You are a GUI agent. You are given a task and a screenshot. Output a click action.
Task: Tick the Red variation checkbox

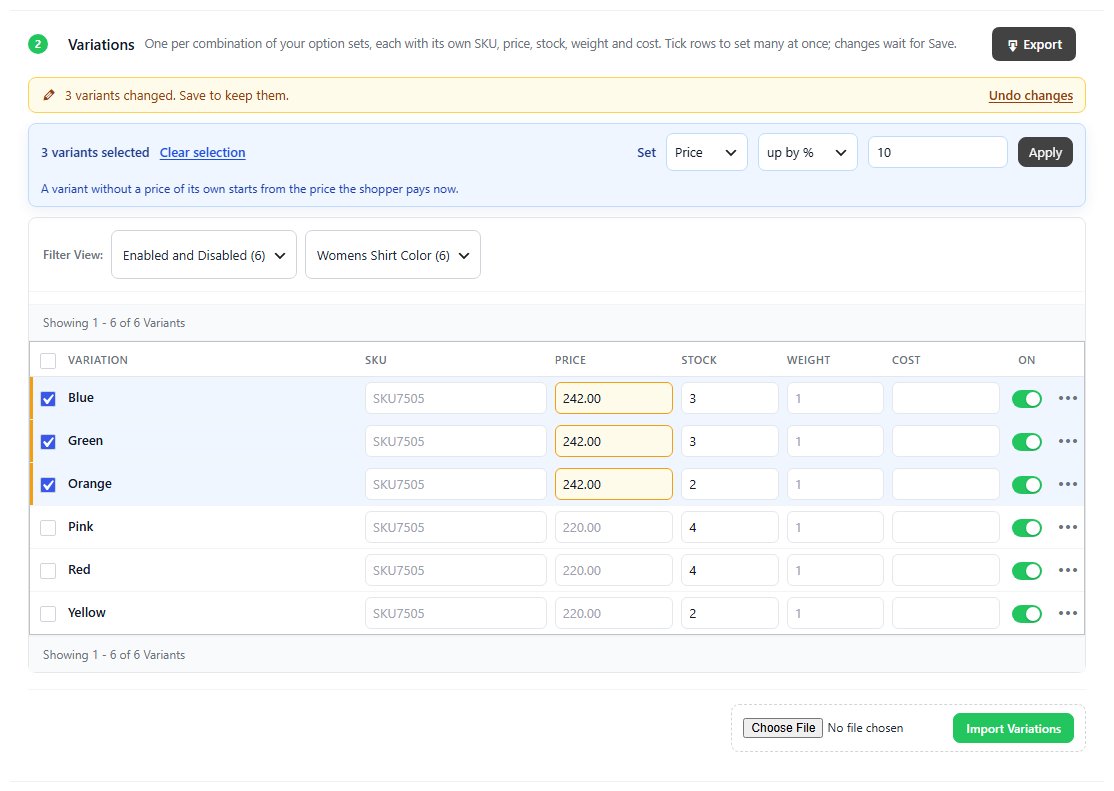[x=48, y=571]
